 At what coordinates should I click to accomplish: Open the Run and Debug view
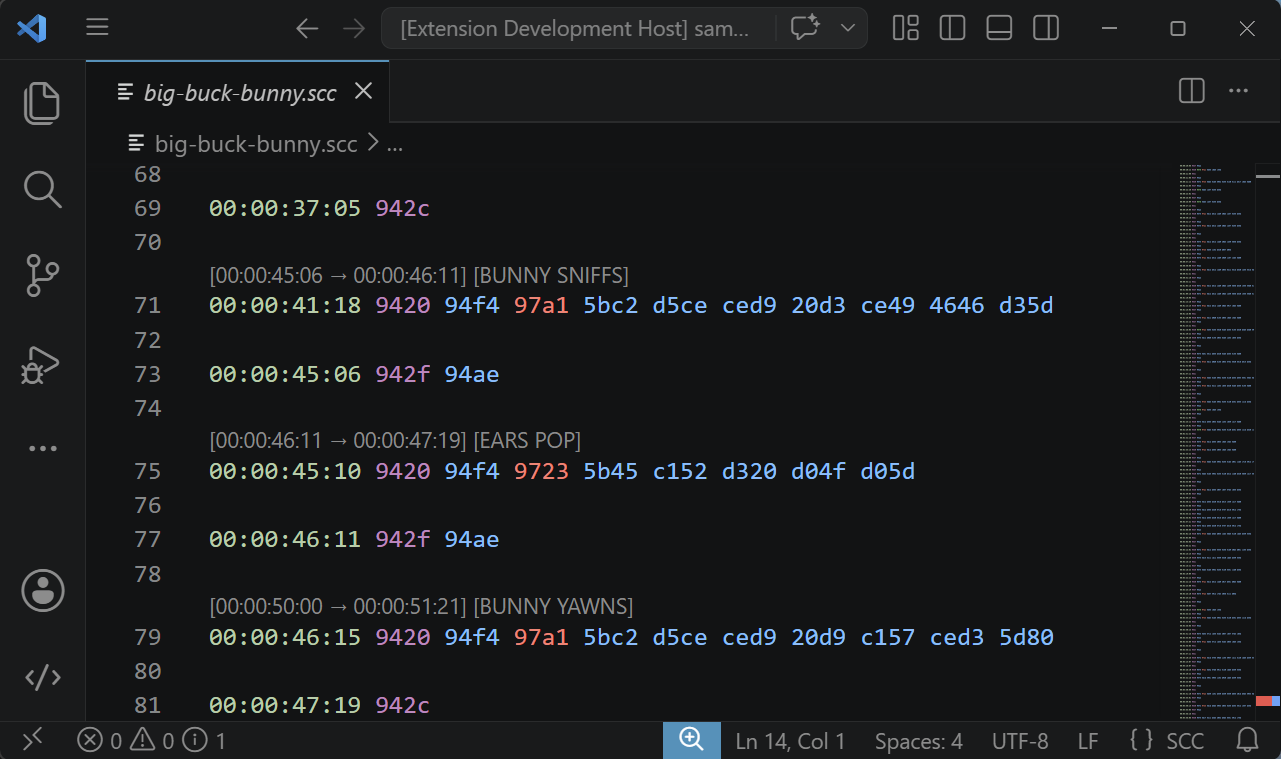coord(42,363)
